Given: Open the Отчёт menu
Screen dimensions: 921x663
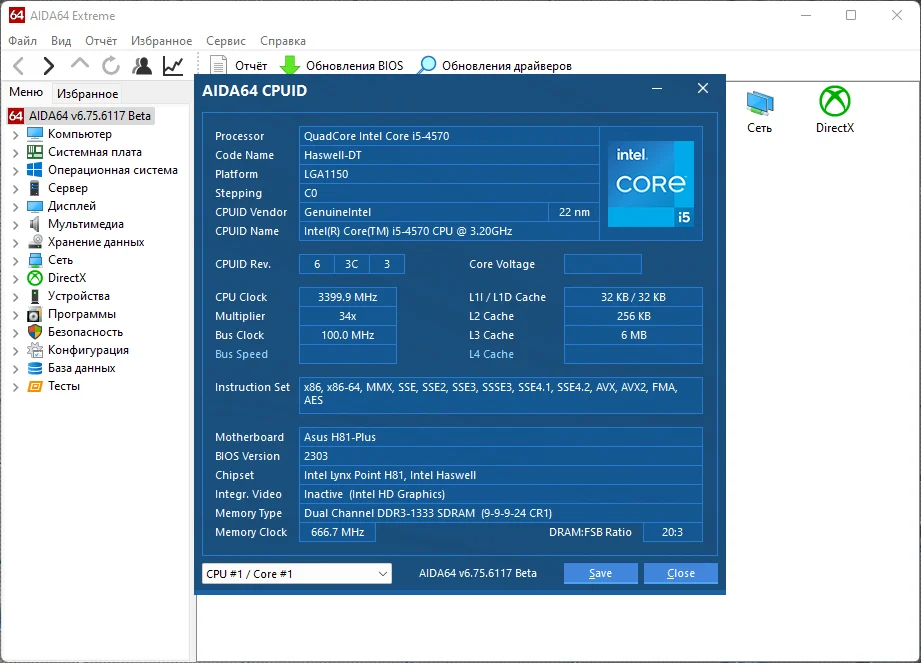Looking at the screenshot, I should (101, 41).
